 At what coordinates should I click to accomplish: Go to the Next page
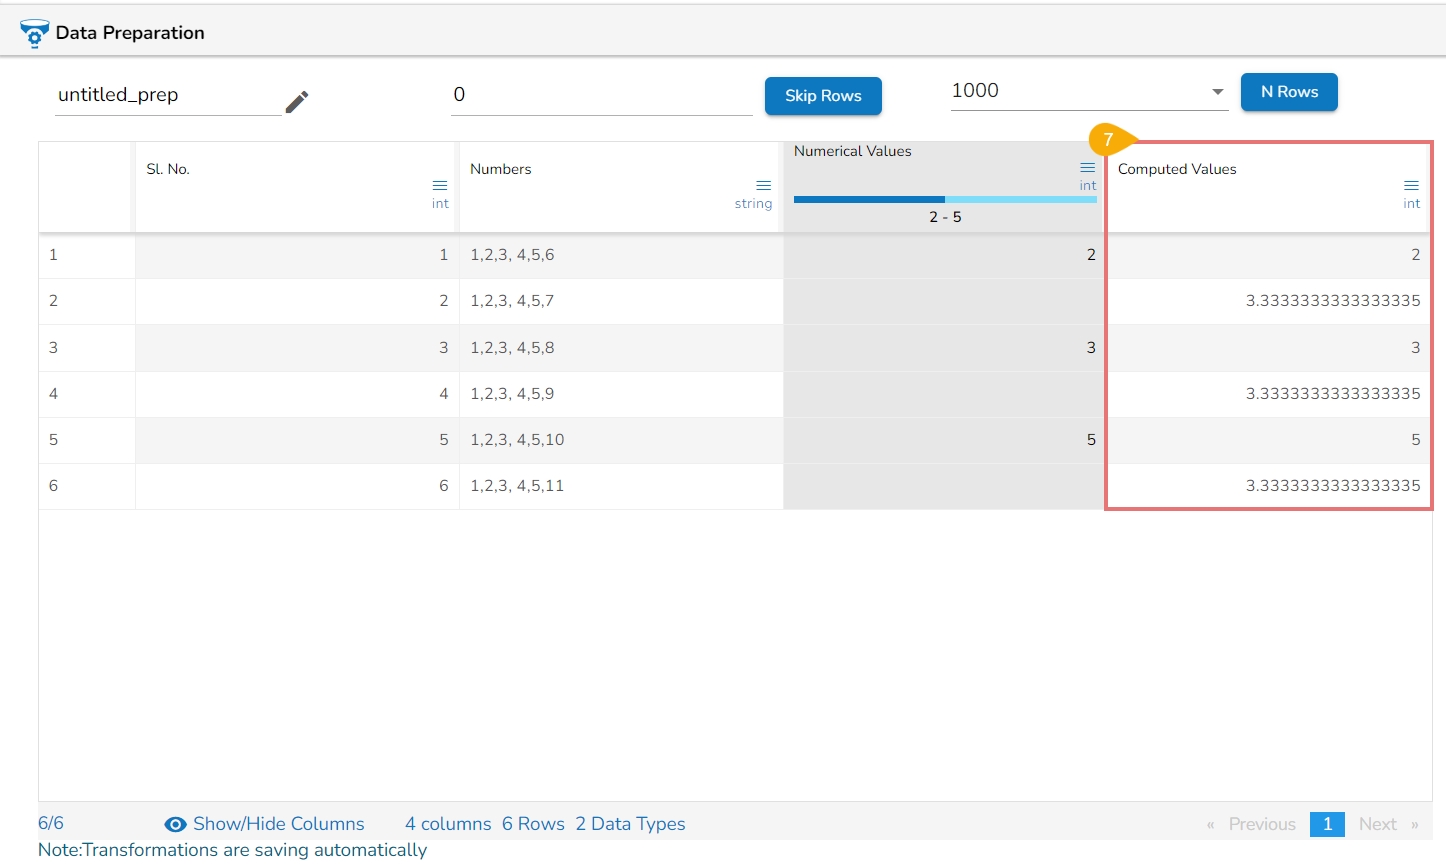pos(1377,824)
